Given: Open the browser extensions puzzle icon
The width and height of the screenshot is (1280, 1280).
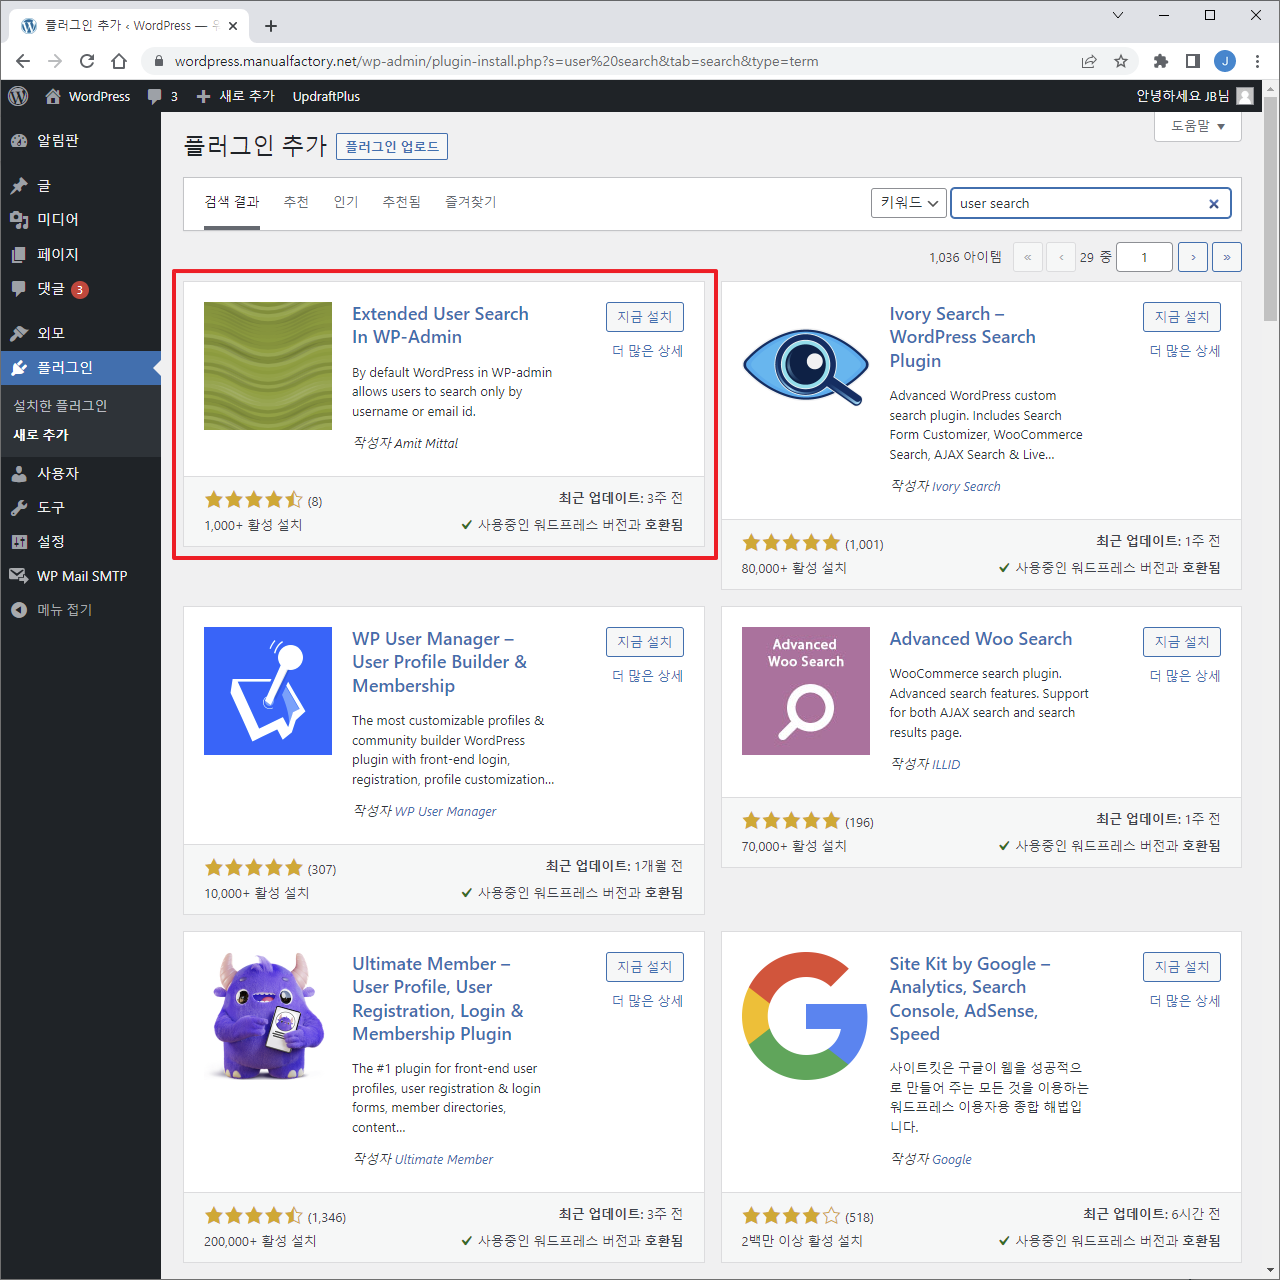Looking at the screenshot, I should [x=1161, y=61].
